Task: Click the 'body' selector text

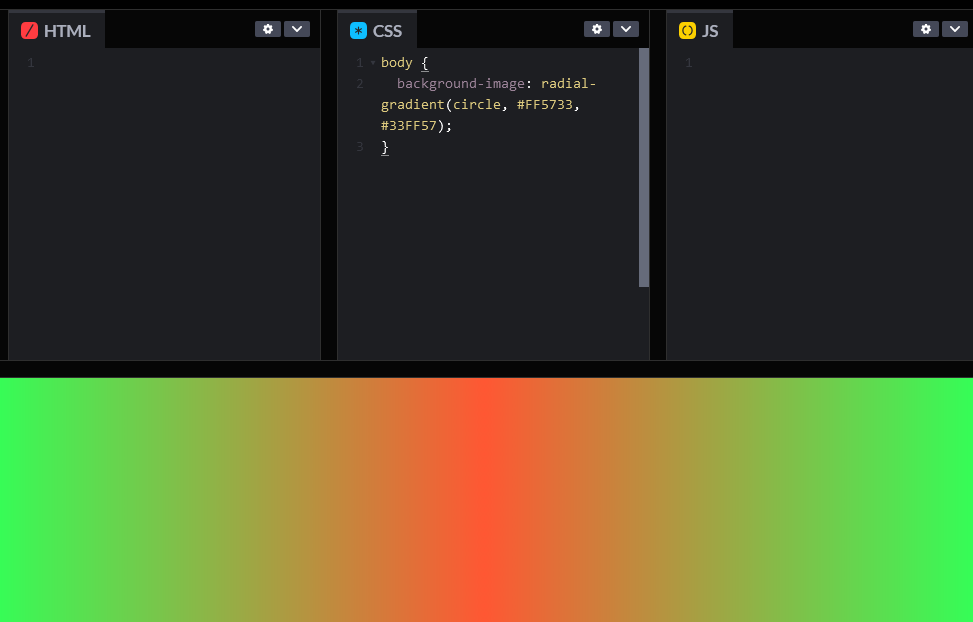Action: [397, 63]
